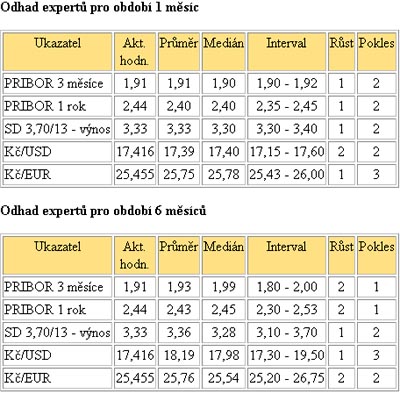Click the interval cell 2,30 - 2,53
This screenshot has height=394, width=400.
pyautogui.click(x=286, y=310)
